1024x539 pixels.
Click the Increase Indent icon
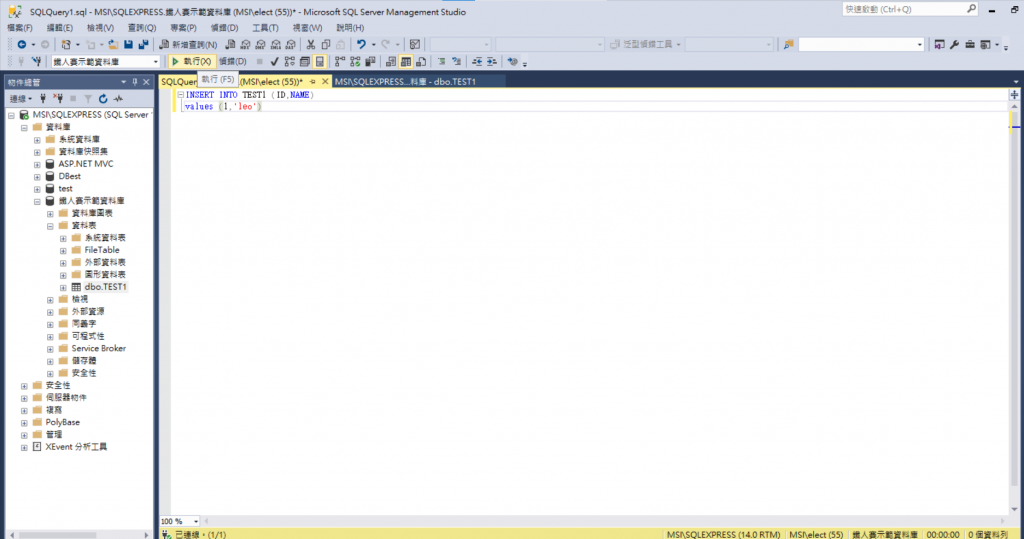point(492,61)
